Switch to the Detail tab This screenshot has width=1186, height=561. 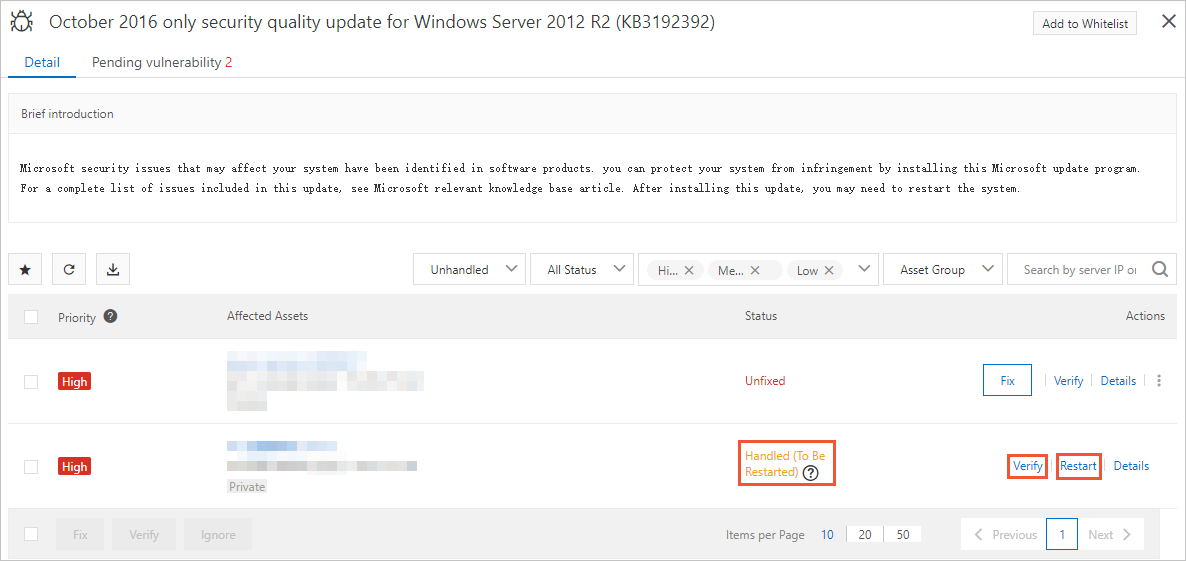pyautogui.click(x=42, y=63)
